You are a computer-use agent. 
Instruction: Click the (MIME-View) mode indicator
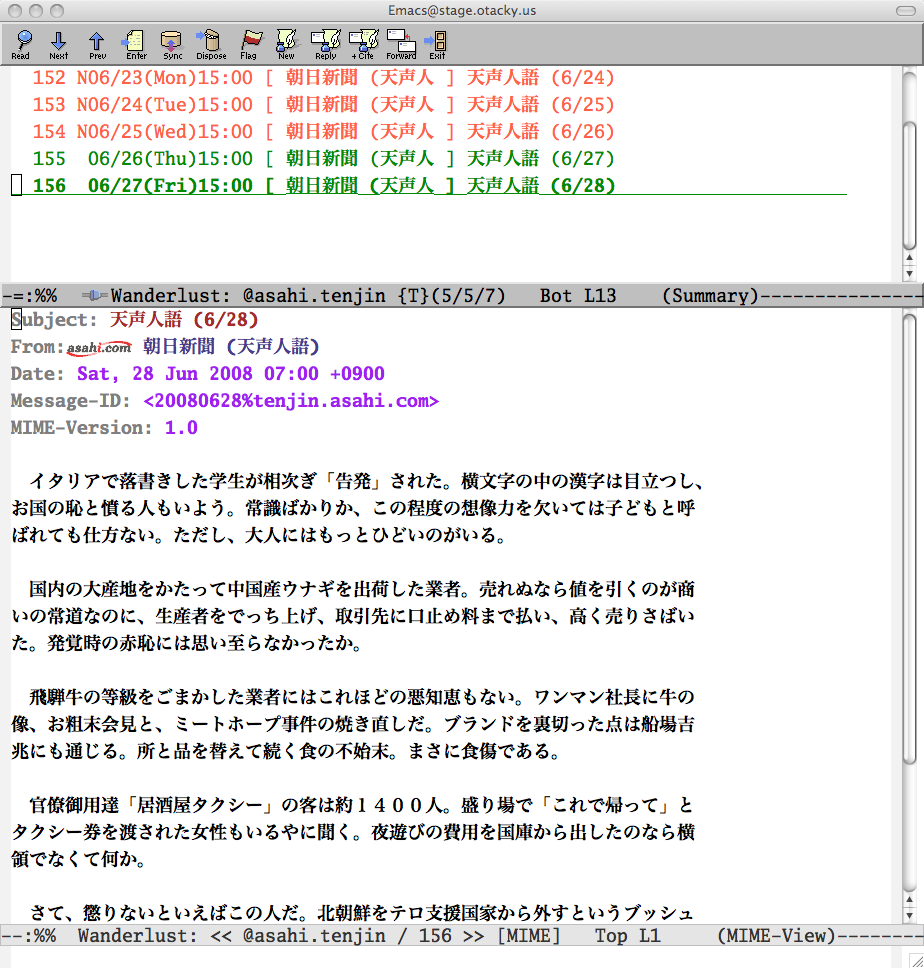coord(776,937)
